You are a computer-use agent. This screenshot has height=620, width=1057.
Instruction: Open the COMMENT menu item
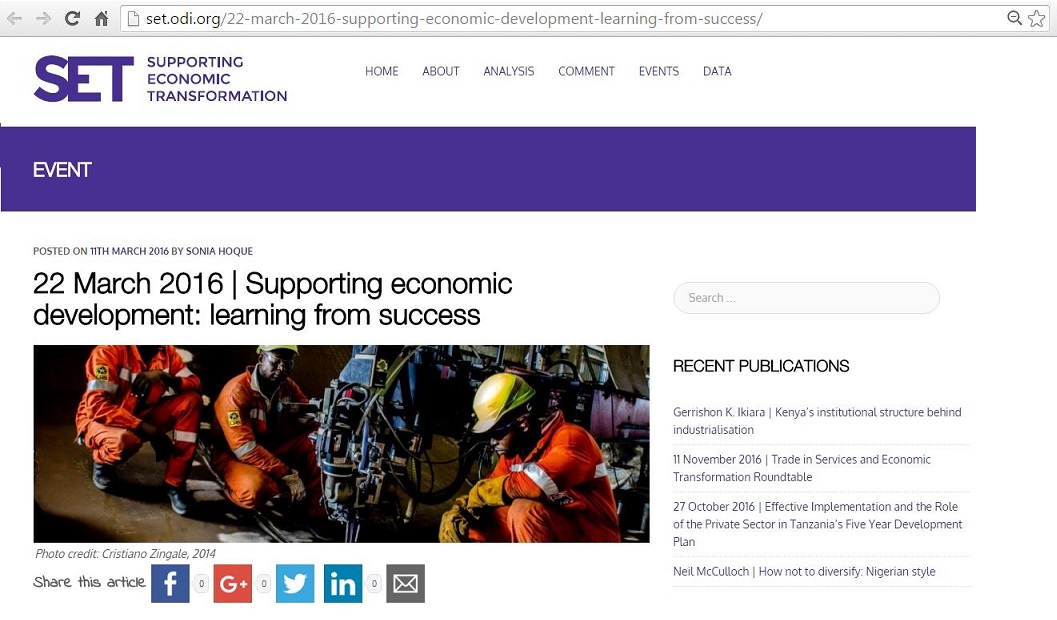tap(586, 71)
